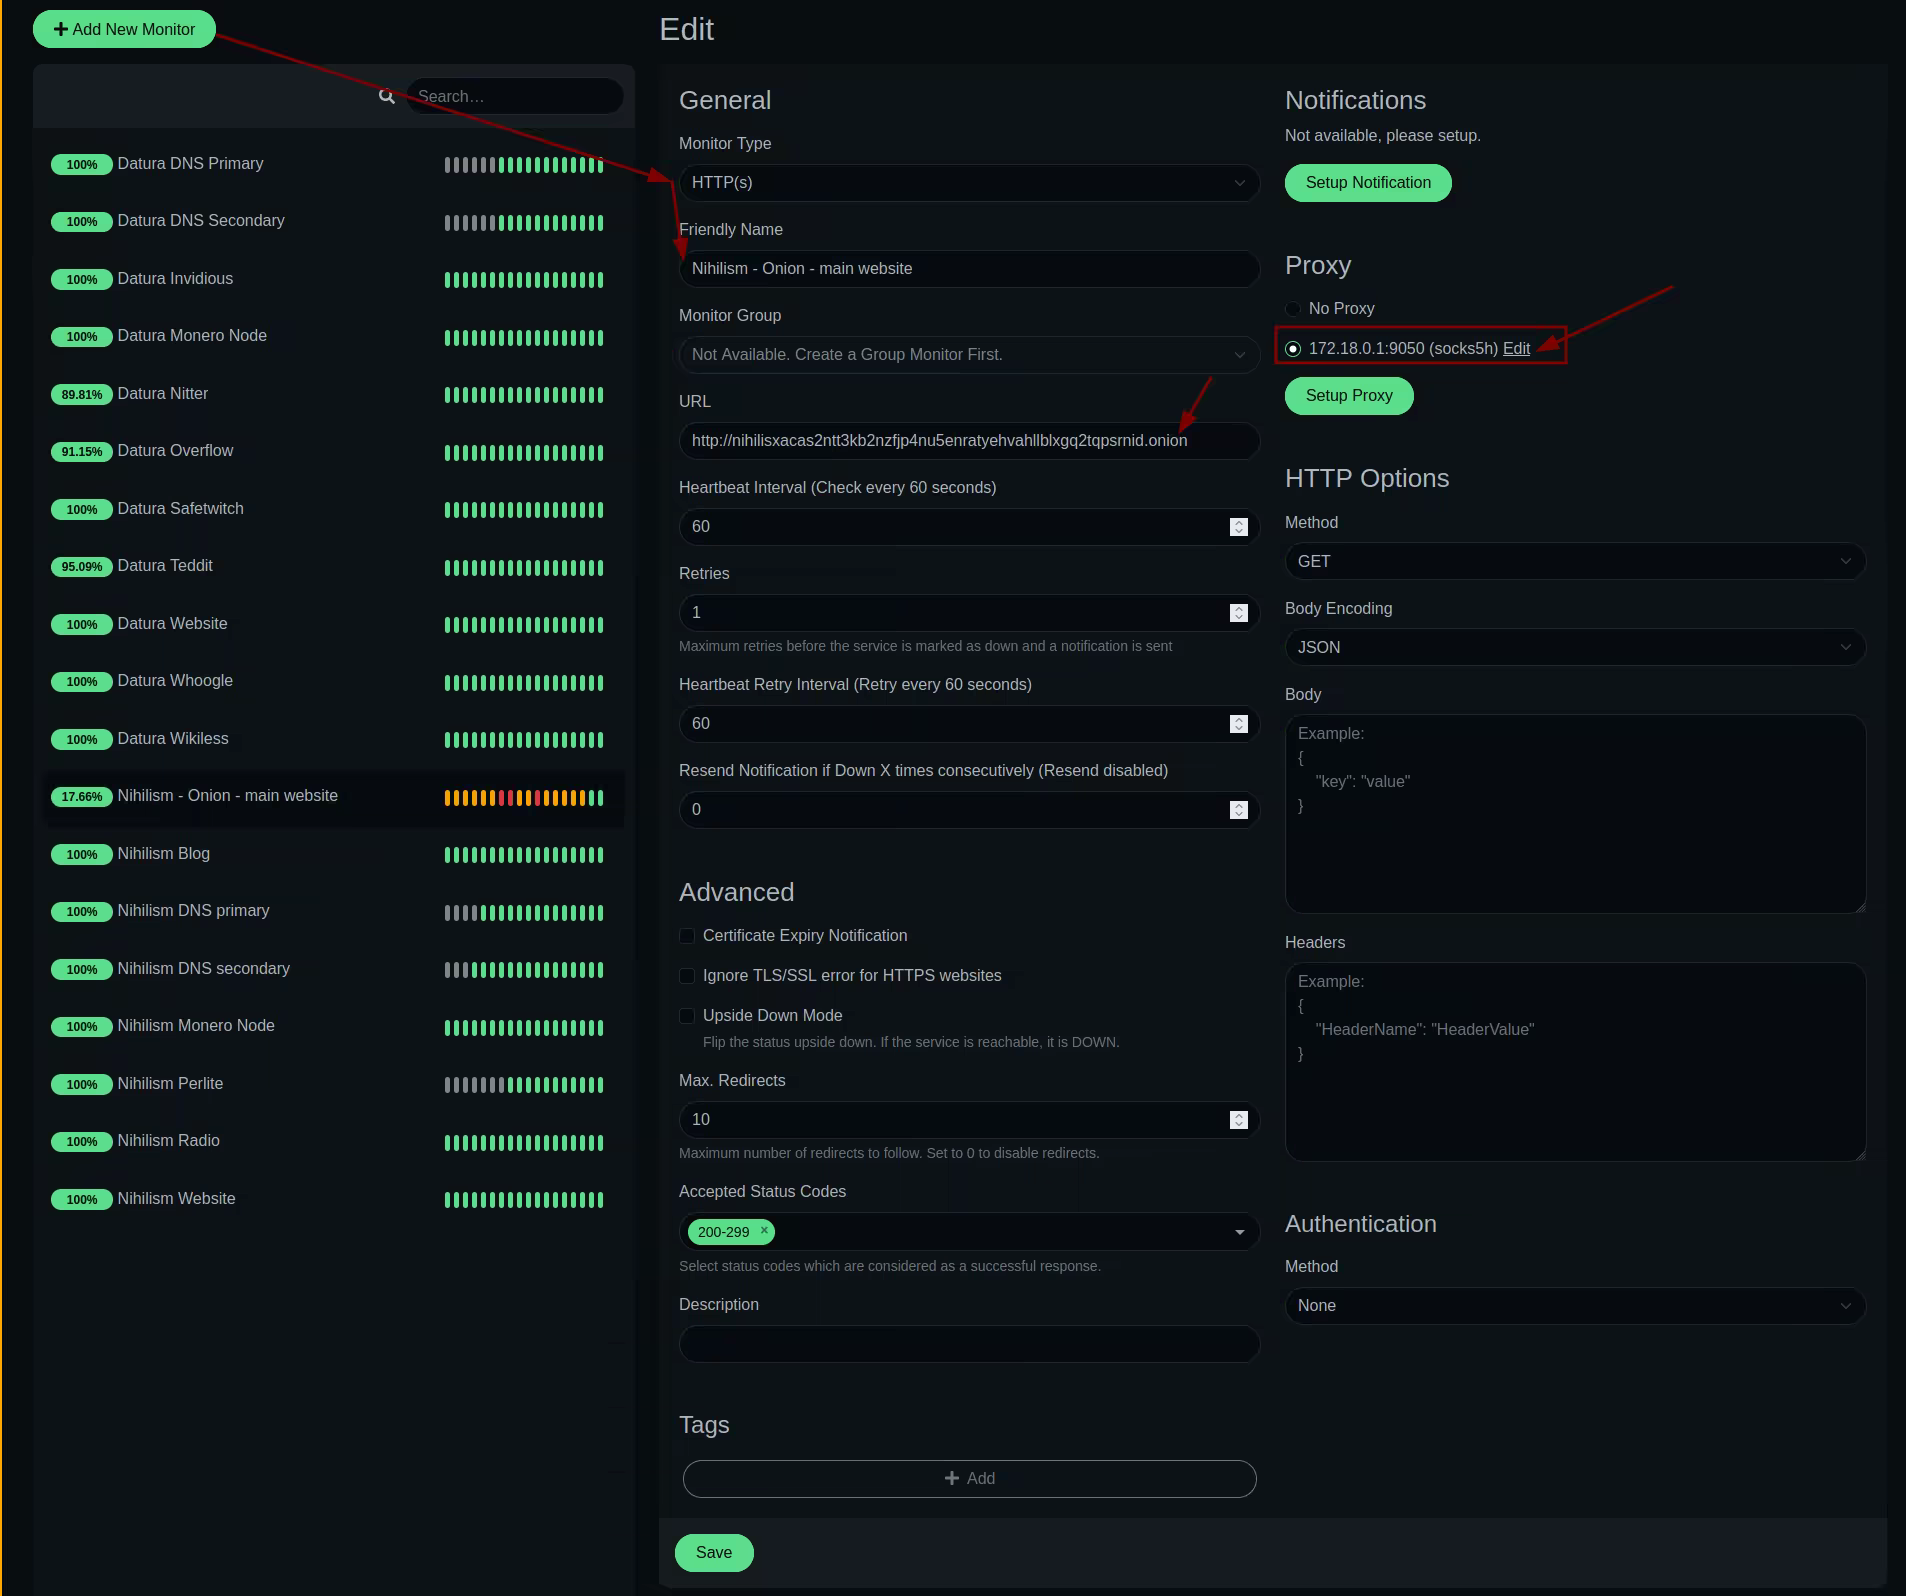Click the 100% badge of Datura DNS Primary
Image resolution: width=1906 pixels, height=1596 pixels.
pos(82,164)
